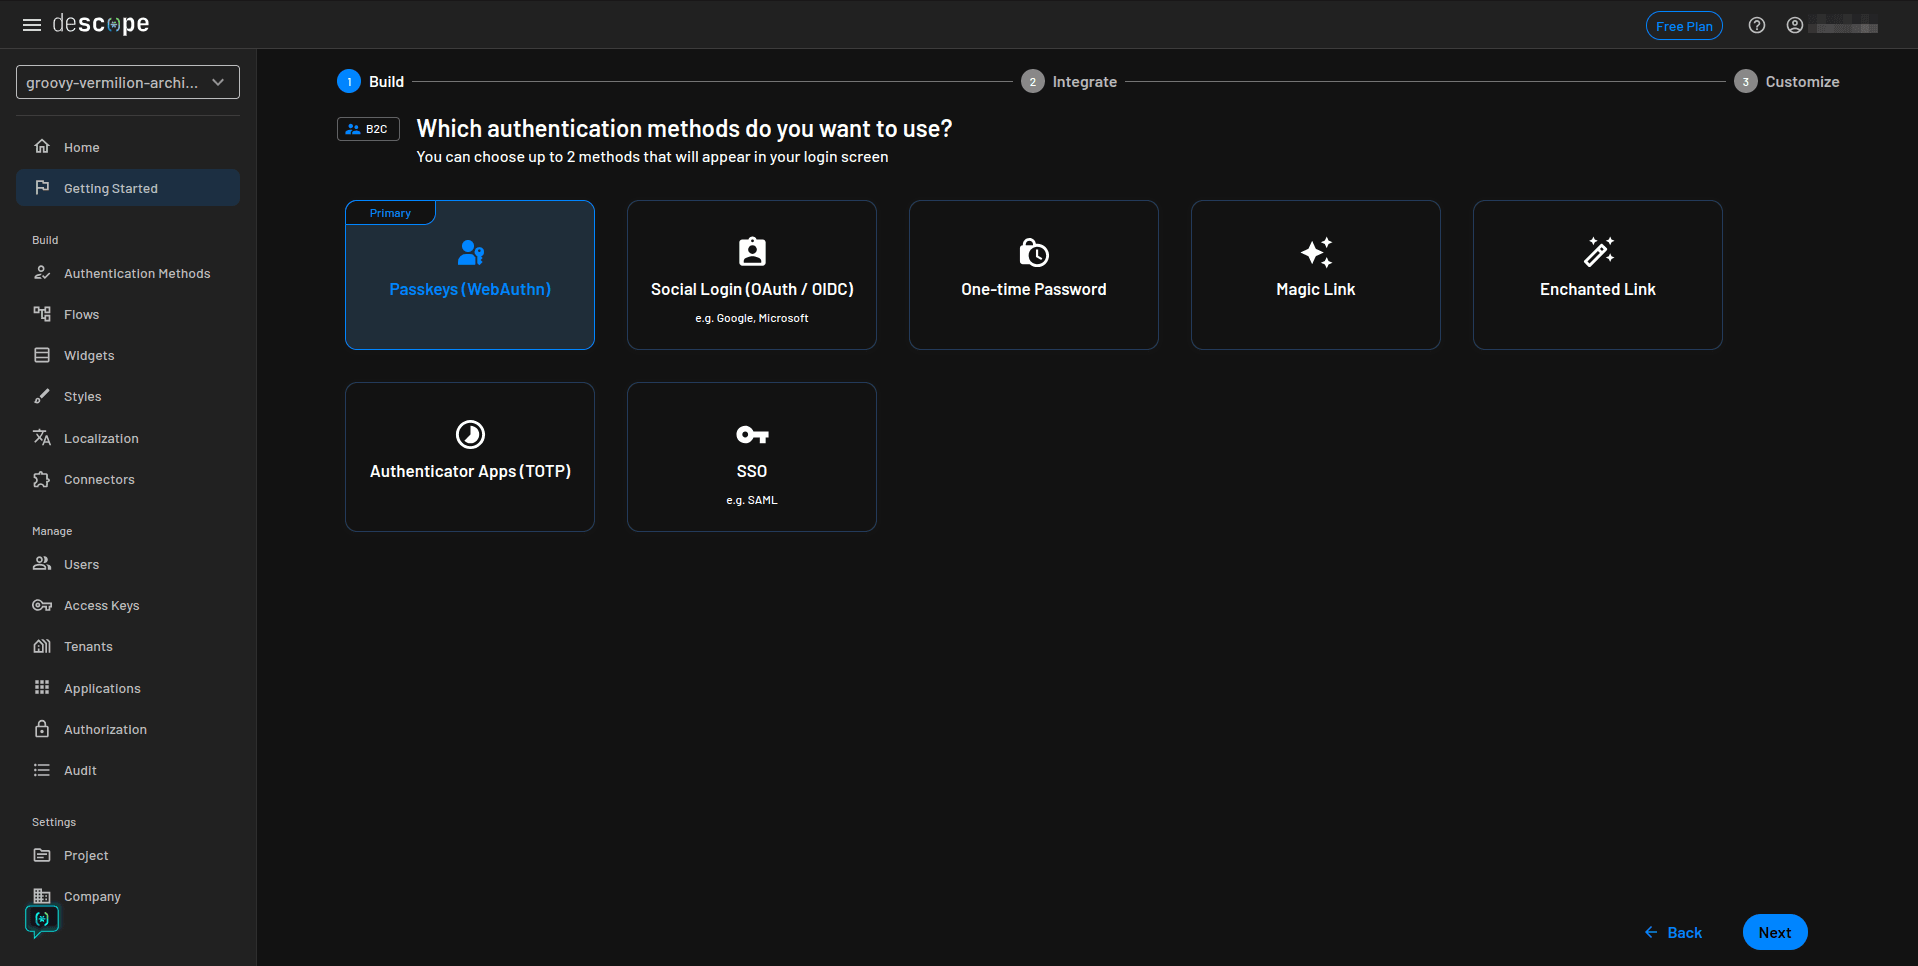Click the Back link
Image resolution: width=1918 pixels, height=966 pixels.
click(x=1672, y=931)
